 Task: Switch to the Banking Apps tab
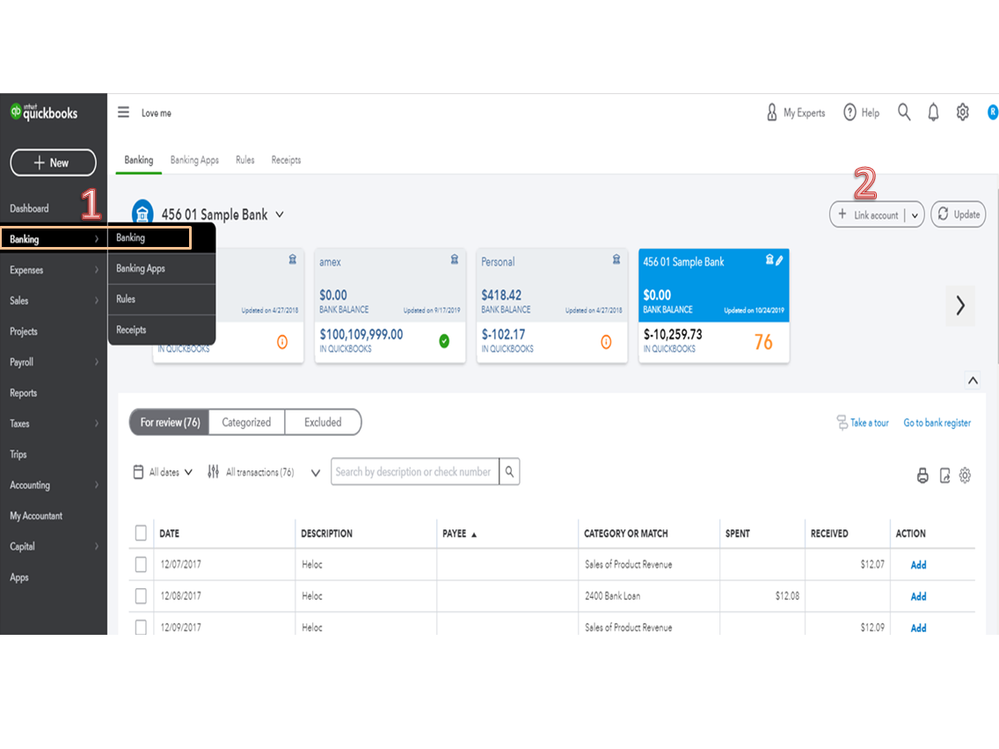point(194,160)
